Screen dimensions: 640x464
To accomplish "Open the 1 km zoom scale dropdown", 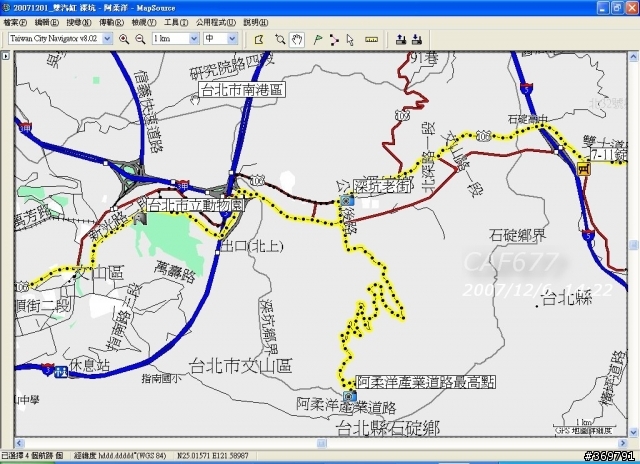I will coord(194,39).
